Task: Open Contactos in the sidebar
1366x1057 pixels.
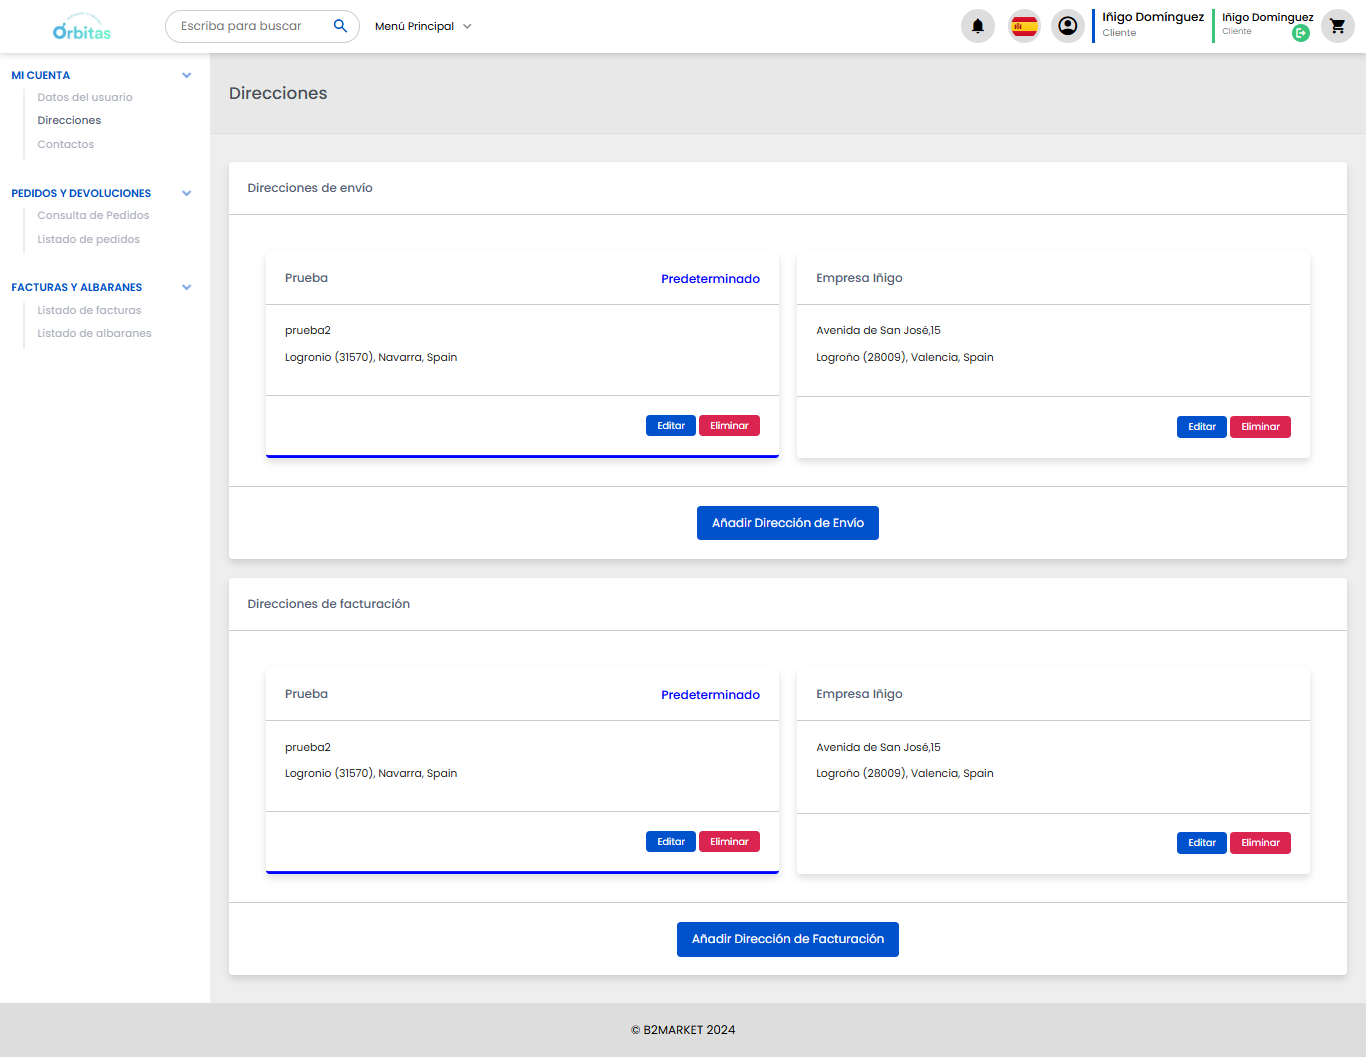Action: click(66, 144)
